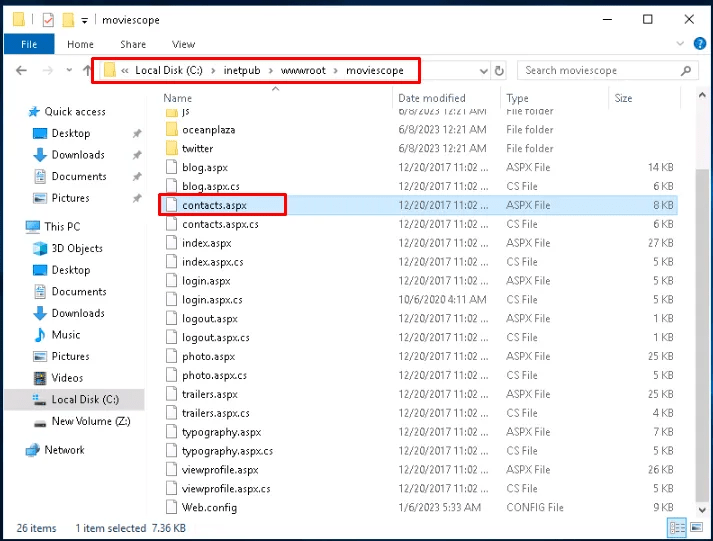Navigate back using the Back arrow

tap(21, 71)
